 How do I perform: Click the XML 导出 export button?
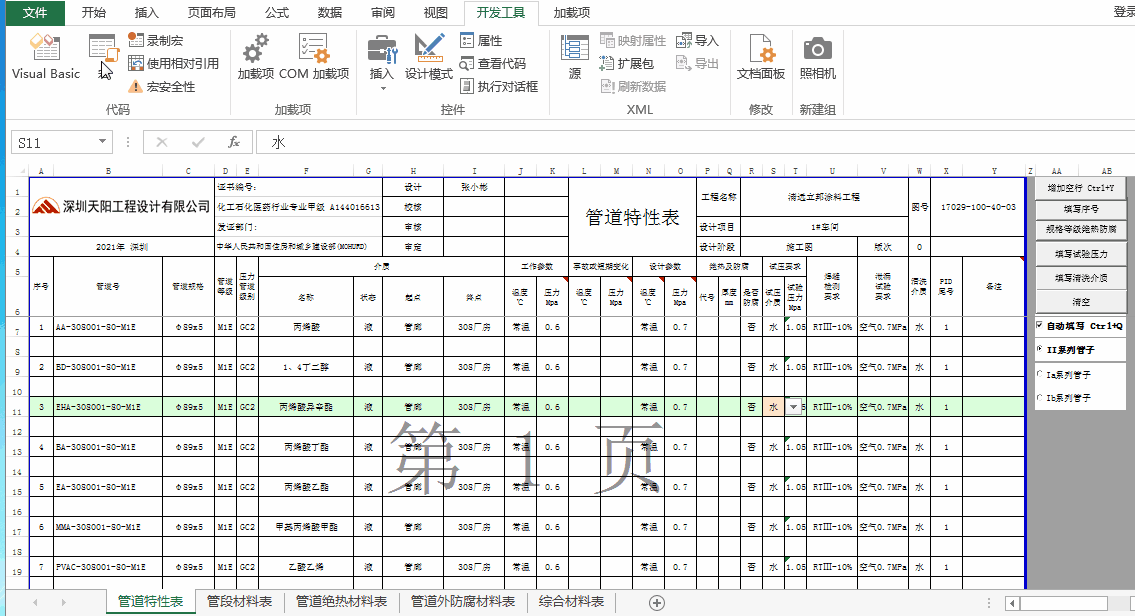pos(697,64)
